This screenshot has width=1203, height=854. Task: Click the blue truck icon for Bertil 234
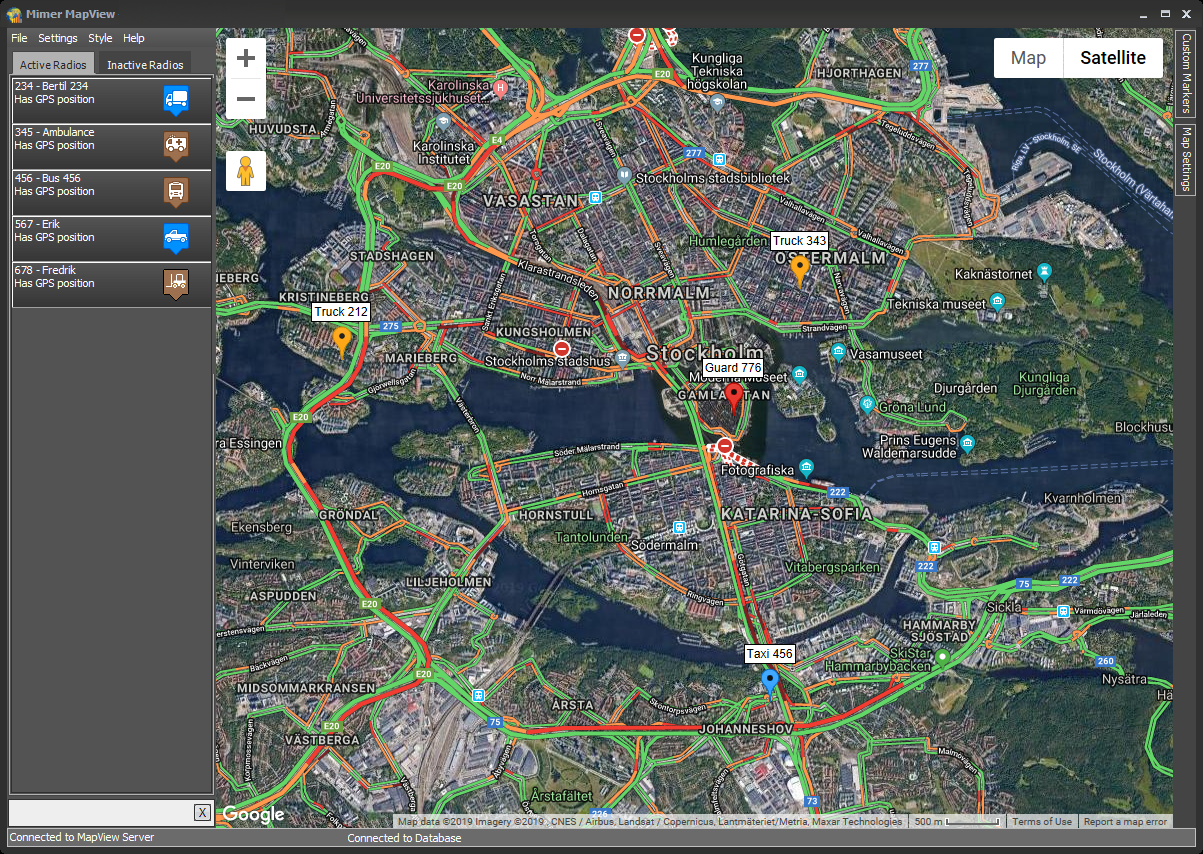[176, 99]
